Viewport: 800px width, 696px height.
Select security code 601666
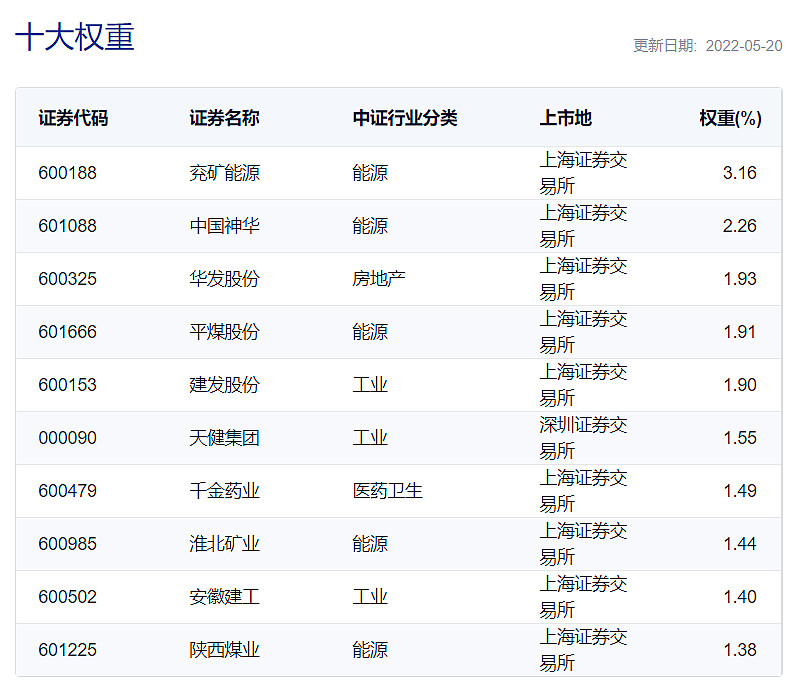click(67, 332)
